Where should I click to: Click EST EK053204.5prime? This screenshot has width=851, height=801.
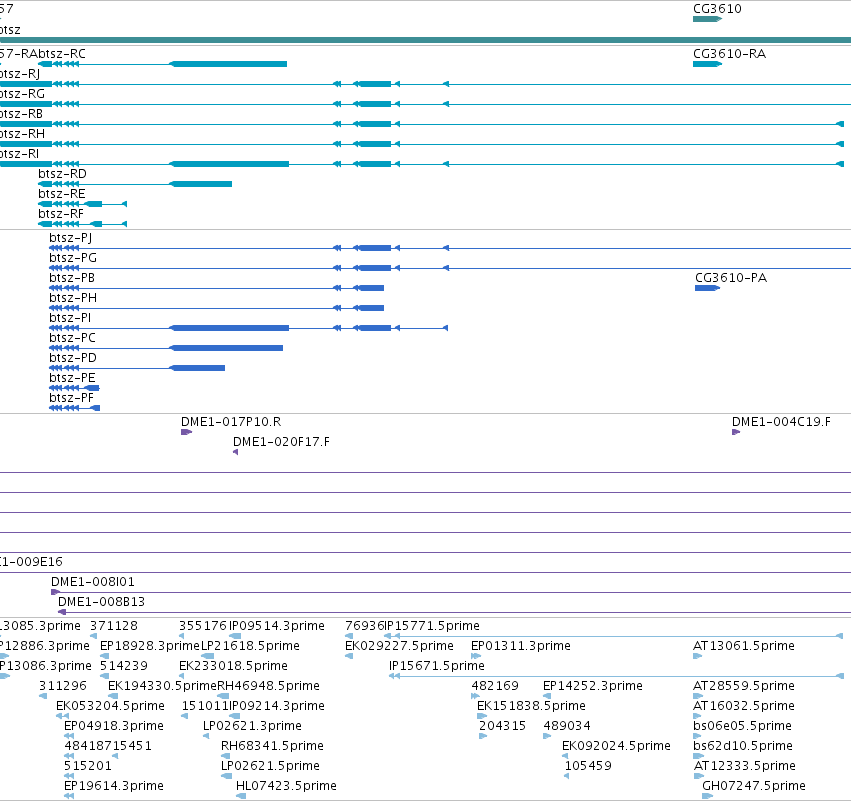[x=110, y=706]
